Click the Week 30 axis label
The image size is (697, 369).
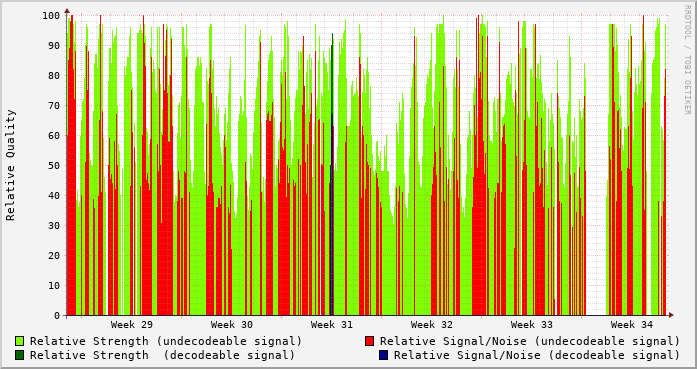[x=232, y=325]
